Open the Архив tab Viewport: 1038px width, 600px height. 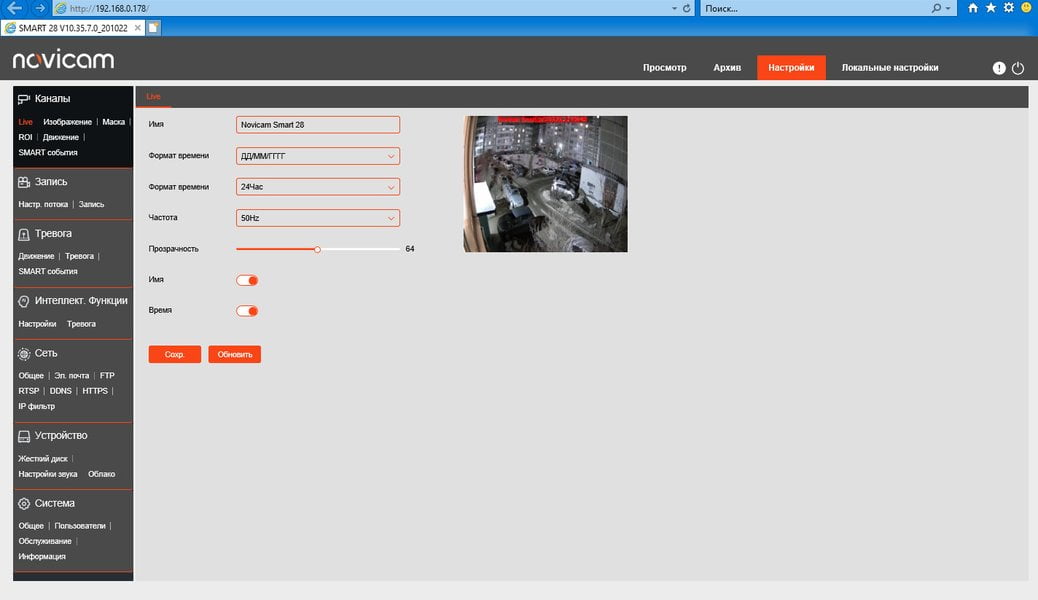click(727, 68)
